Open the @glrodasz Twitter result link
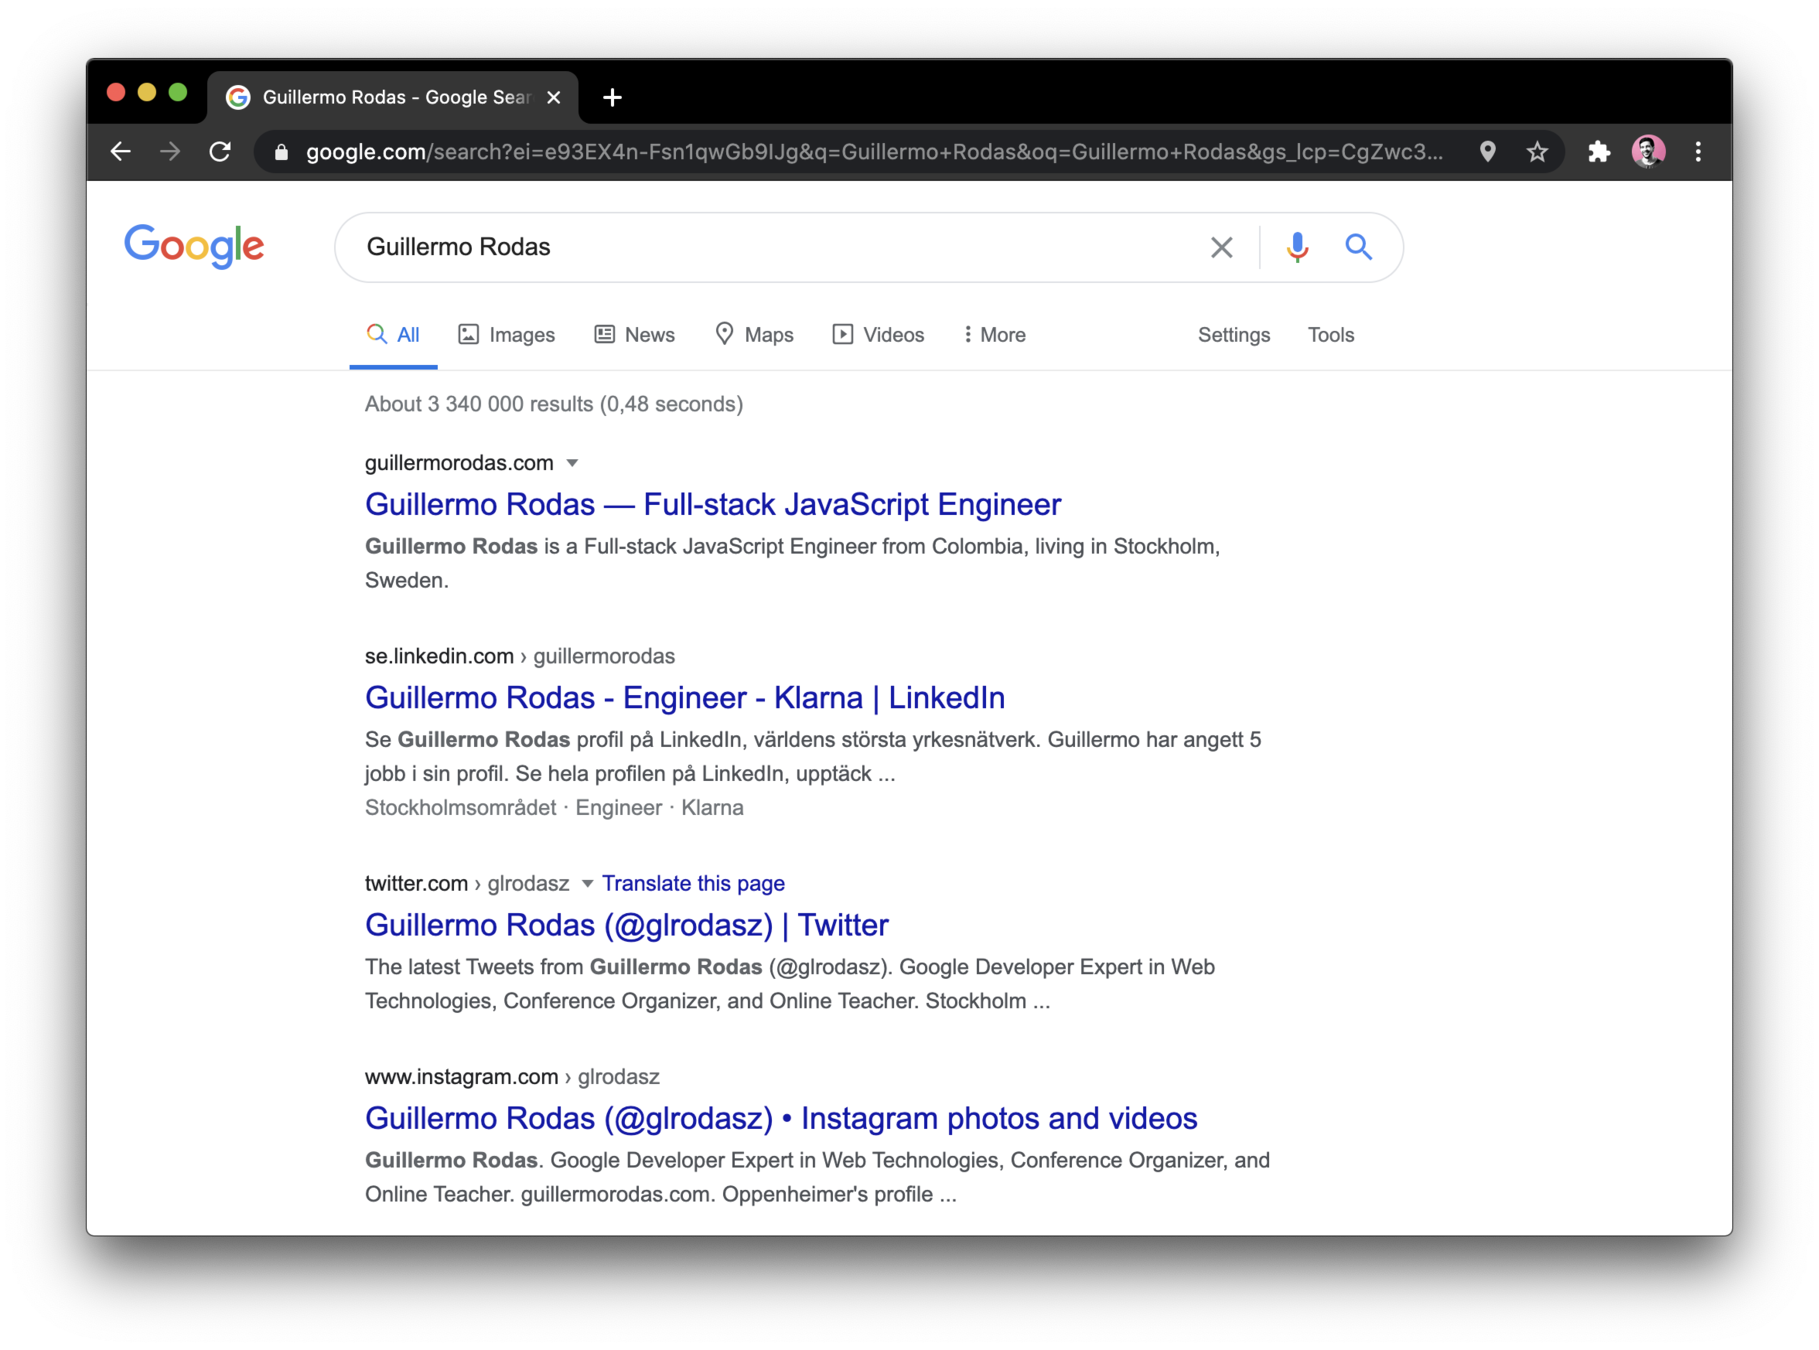This screenshot has width=1819, height=1350. point(627,925)
